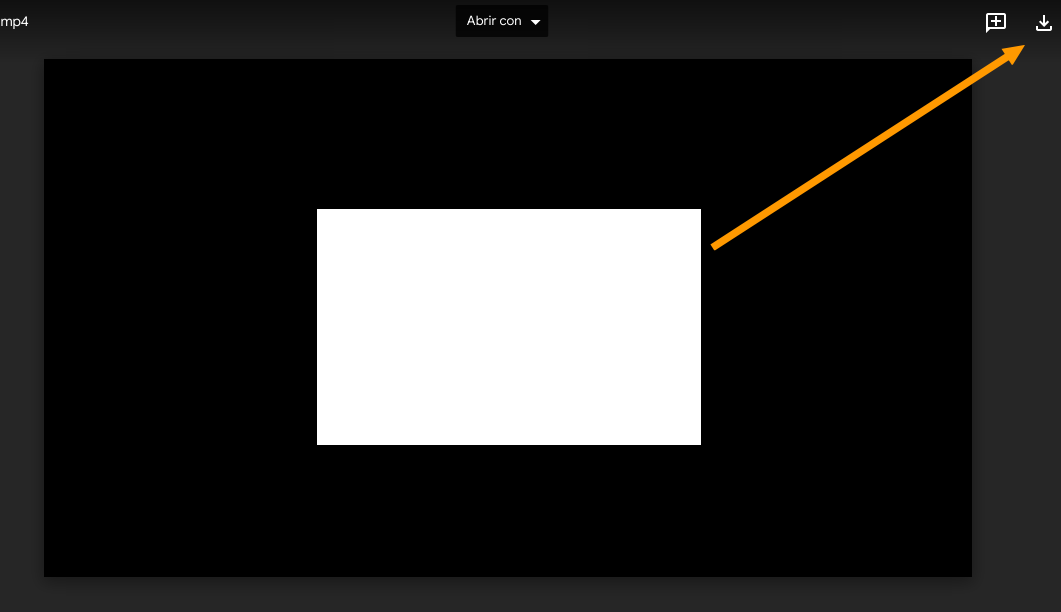Open the "Abrir con" dropdown menu

(x=501, y=21)
